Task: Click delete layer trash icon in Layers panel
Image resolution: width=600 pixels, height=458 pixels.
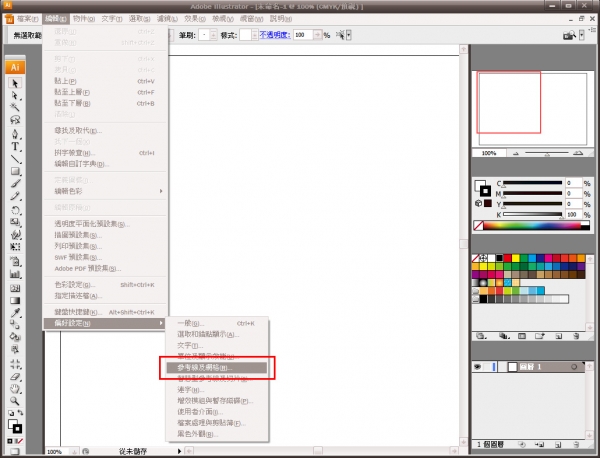Action: 576,445
